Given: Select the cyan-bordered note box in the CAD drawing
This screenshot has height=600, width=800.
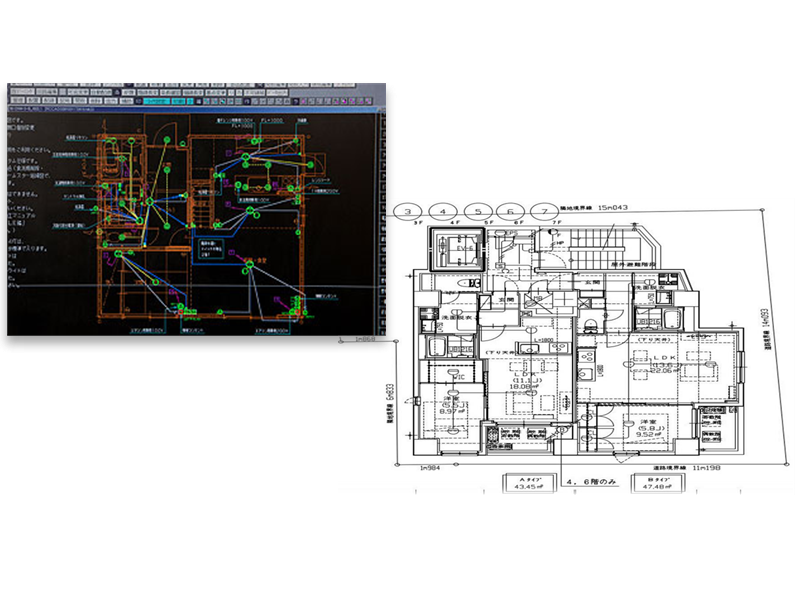Looking at the screenshot, I should [210, 250].
